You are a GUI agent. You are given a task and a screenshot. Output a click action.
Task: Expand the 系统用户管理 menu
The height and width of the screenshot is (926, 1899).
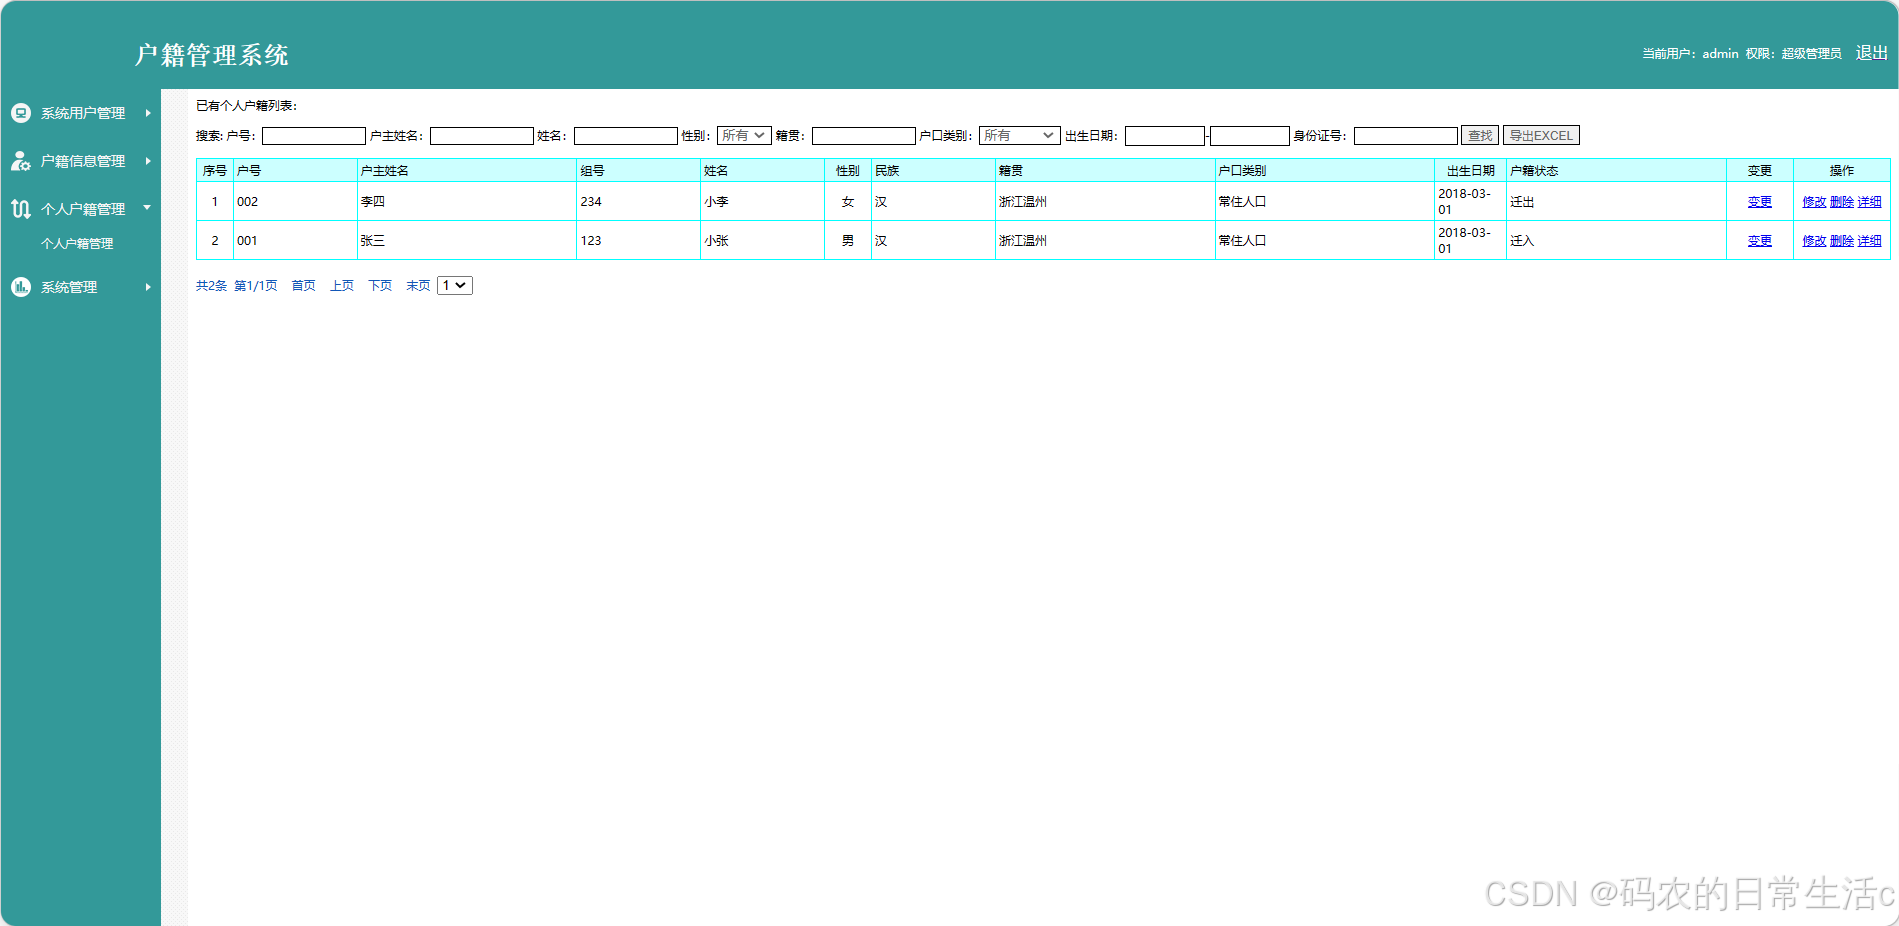[82, 113]
